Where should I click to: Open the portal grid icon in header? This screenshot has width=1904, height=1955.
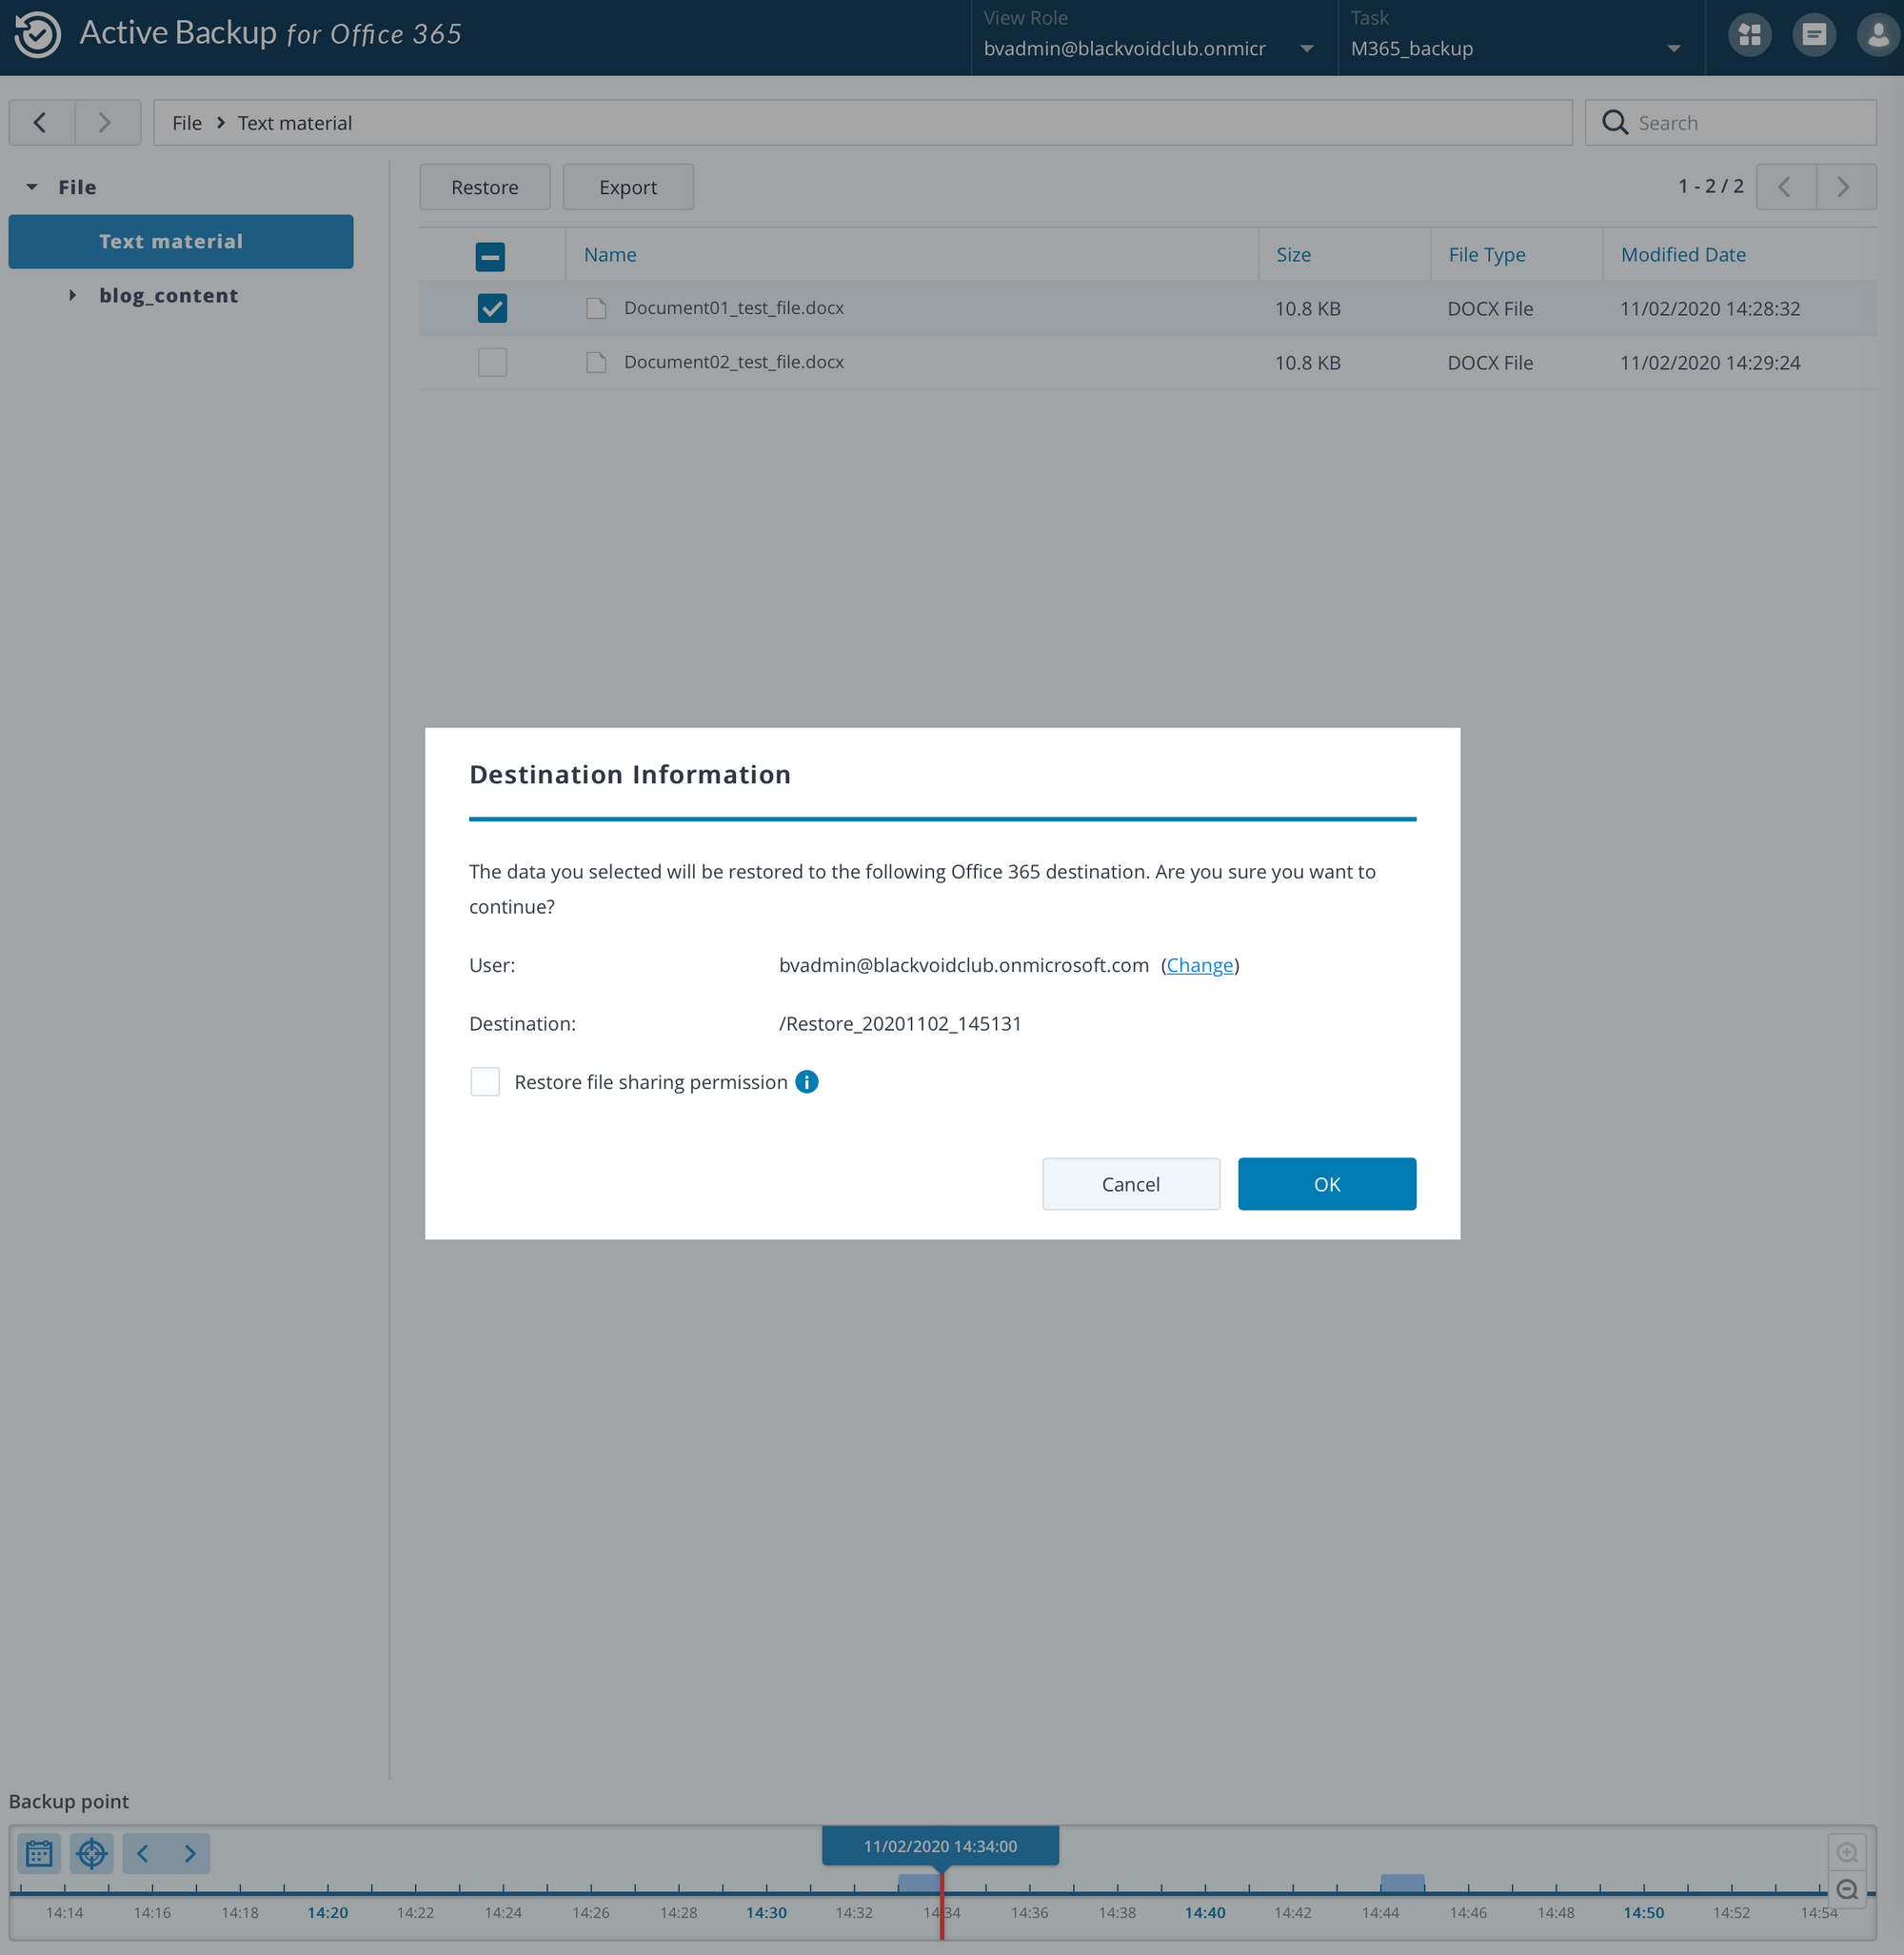click(1749, 35)
